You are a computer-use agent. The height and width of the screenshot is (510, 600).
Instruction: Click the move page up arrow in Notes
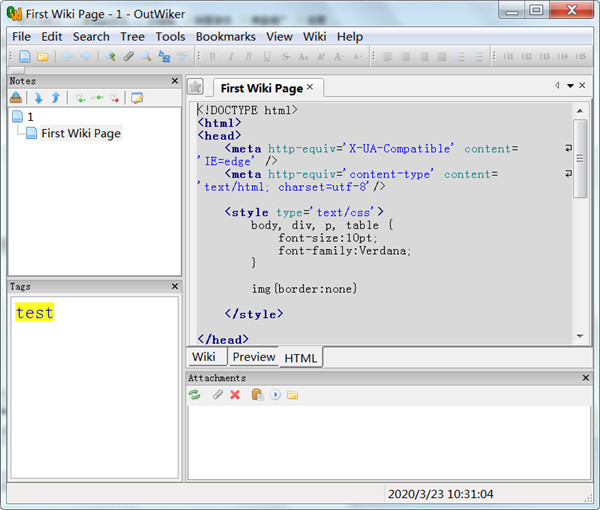tap(55, 98)
